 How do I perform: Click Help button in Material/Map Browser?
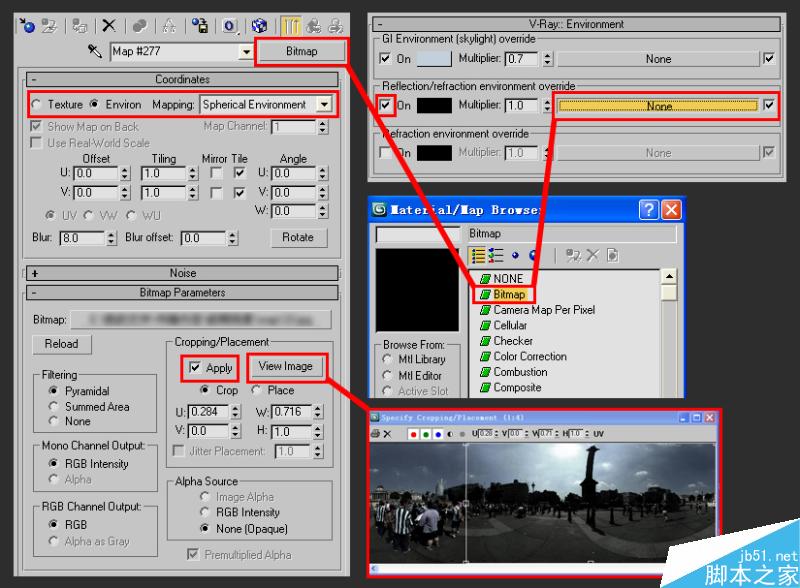(x=648, y=210)
